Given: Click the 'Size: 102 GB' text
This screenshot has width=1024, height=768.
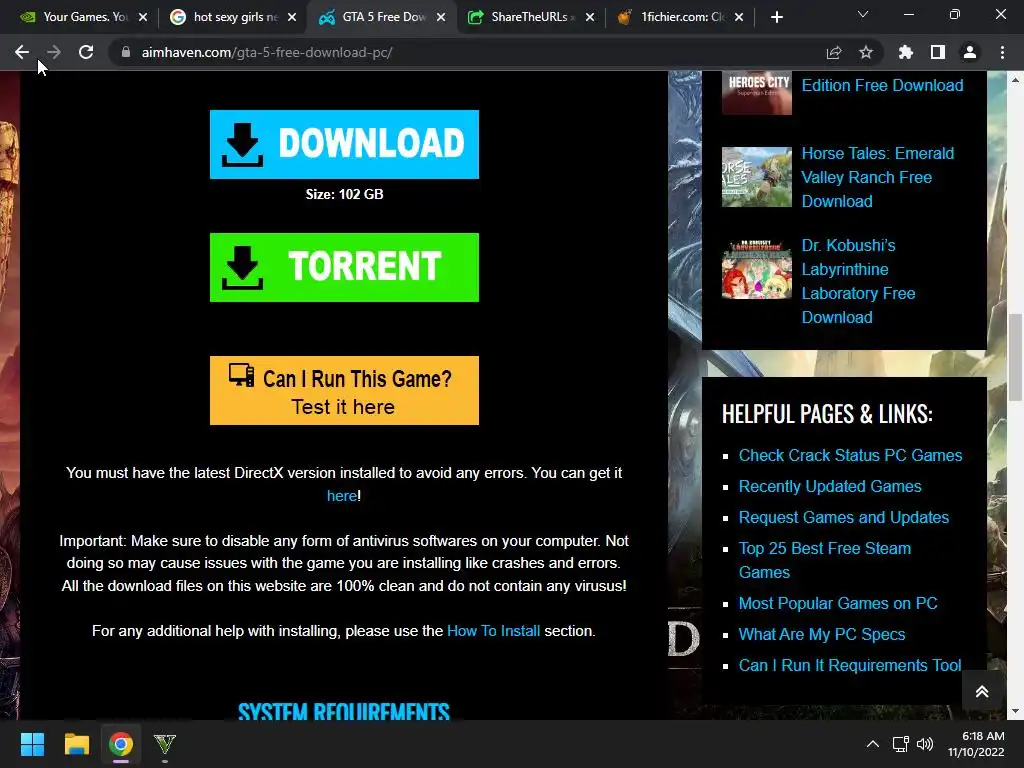Looking at the screenshot, I should pos(344,194).
